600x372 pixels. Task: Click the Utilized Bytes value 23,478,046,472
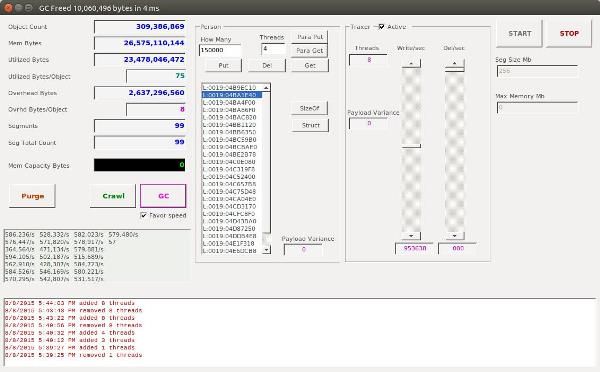pyautogui.click(x=140, y=60)
